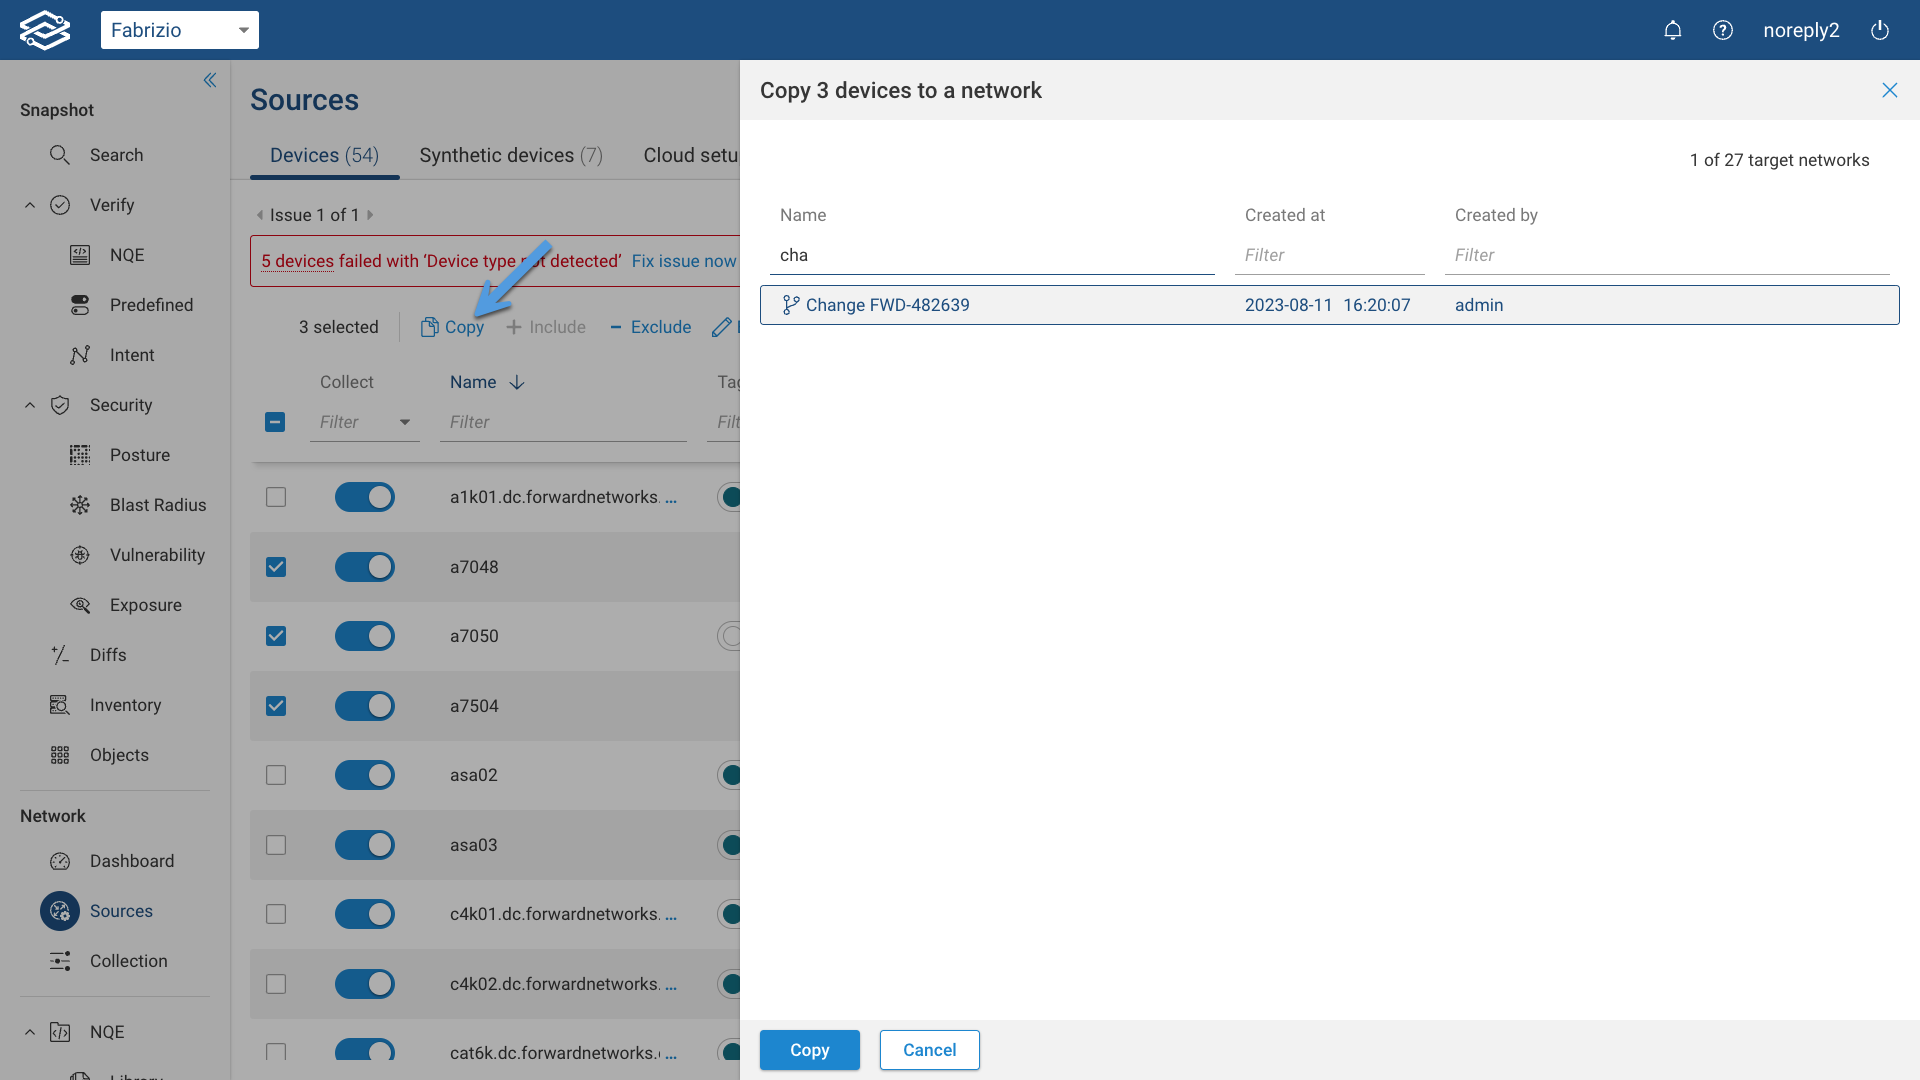Image resolution: width=1920 pixels, height=1080 pixels.
Task: Open the help question mark icon
Action: [1722, 30]
